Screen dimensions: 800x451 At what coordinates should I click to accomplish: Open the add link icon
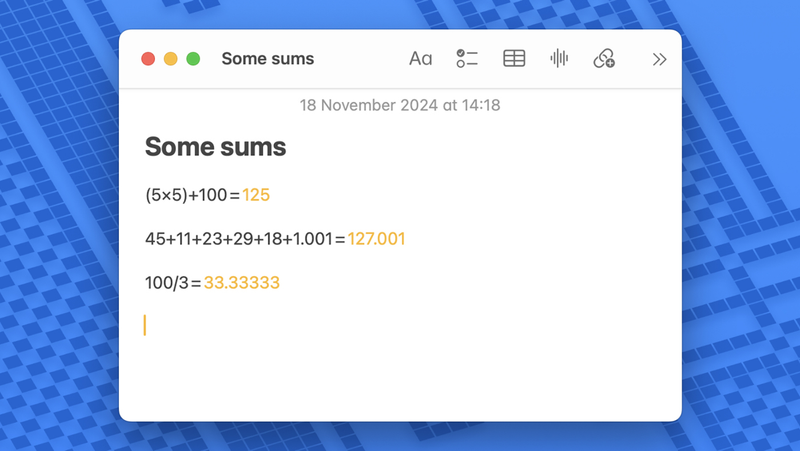coord(604,59)
